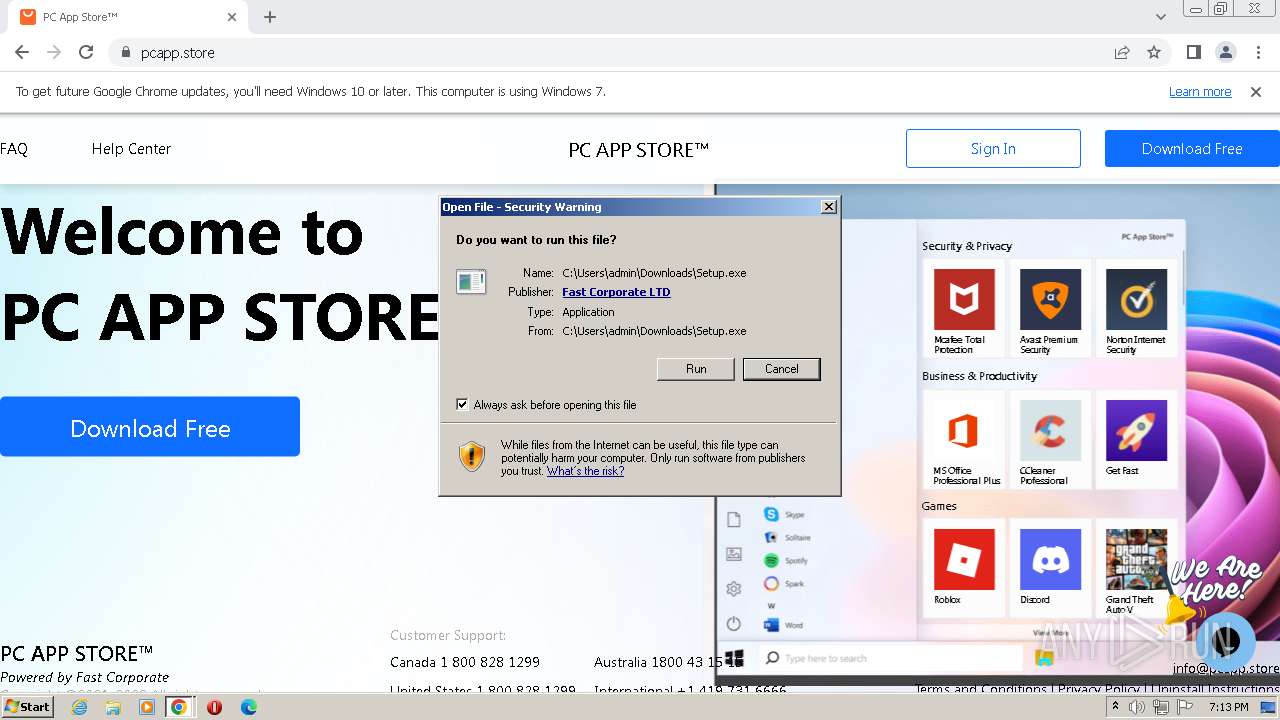Click the Chrome taskbar icon

click(x=179, y=707)
